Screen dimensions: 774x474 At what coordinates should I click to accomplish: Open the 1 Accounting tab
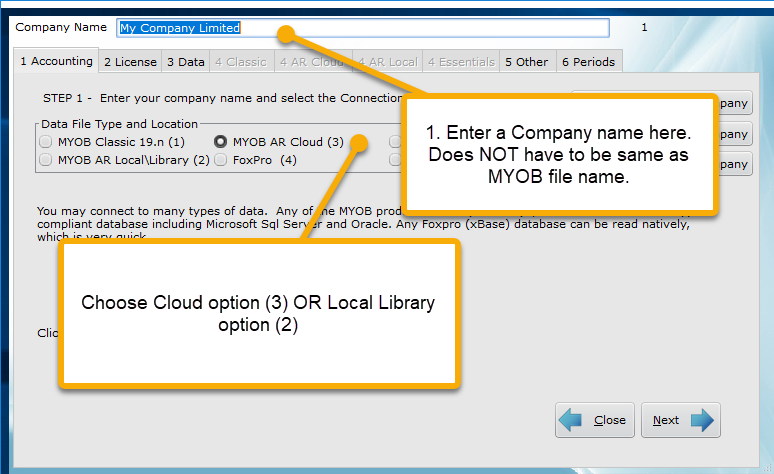[x=56, y=61]
